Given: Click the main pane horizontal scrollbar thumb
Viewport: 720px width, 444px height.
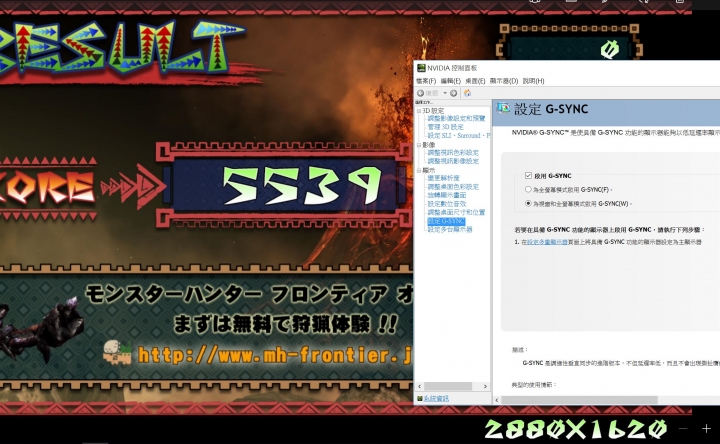Looking at the screenshot, I should coord(579,400).
